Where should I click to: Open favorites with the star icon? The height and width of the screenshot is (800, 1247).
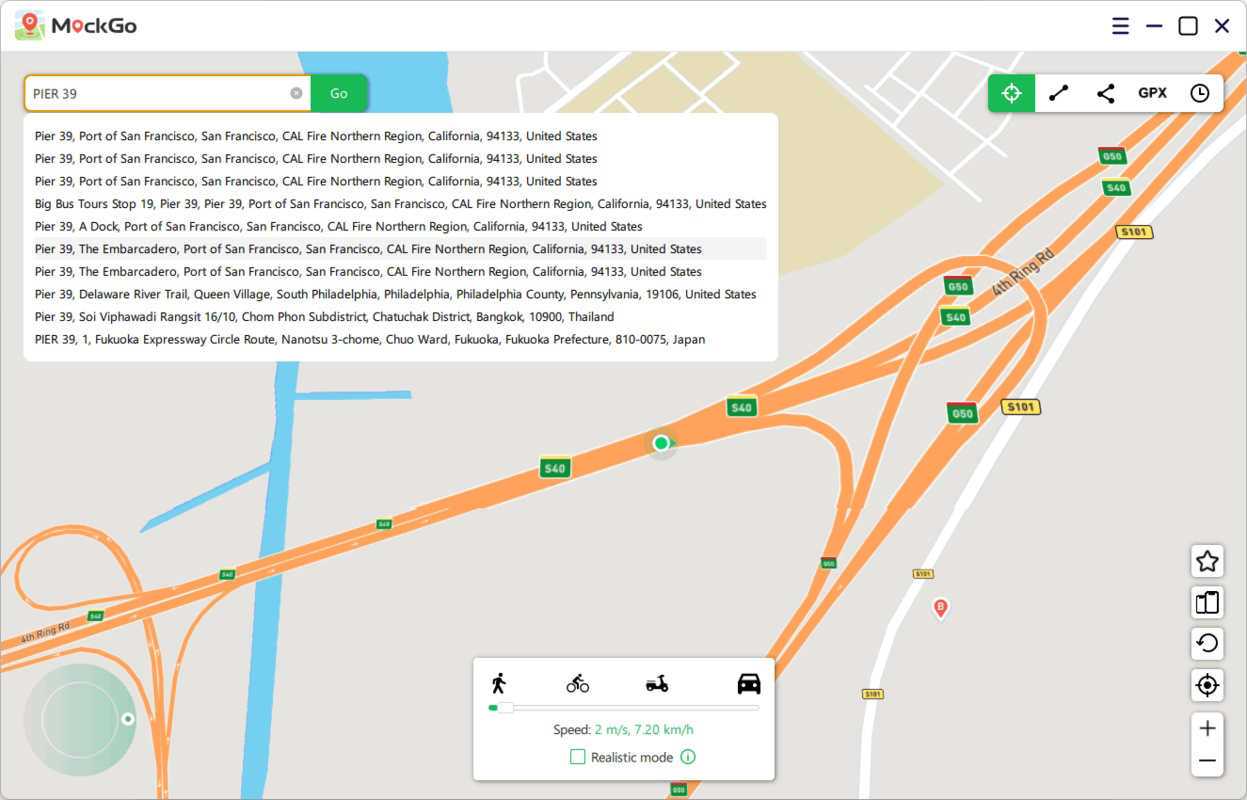tap(1207, 561)
